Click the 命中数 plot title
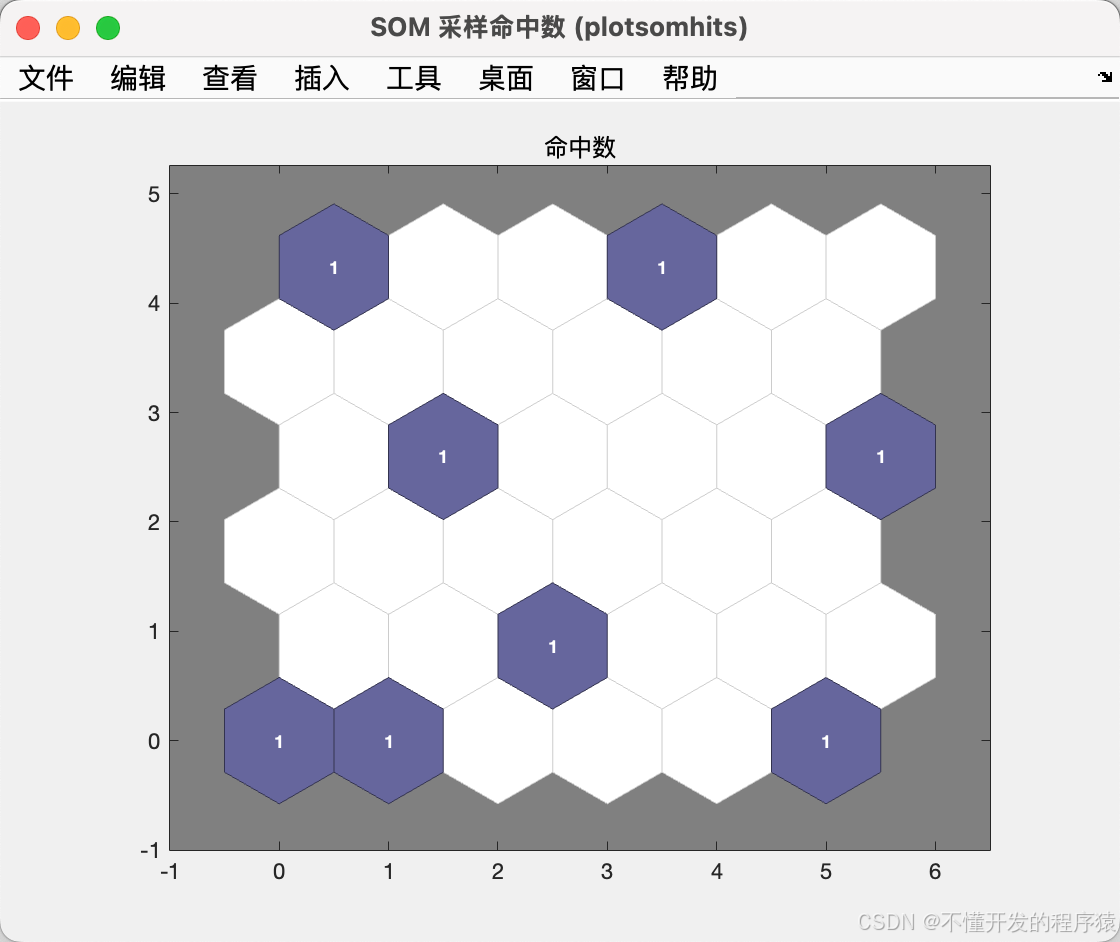The height and width of the screenshot is (942, 1120). click(578, 147)
